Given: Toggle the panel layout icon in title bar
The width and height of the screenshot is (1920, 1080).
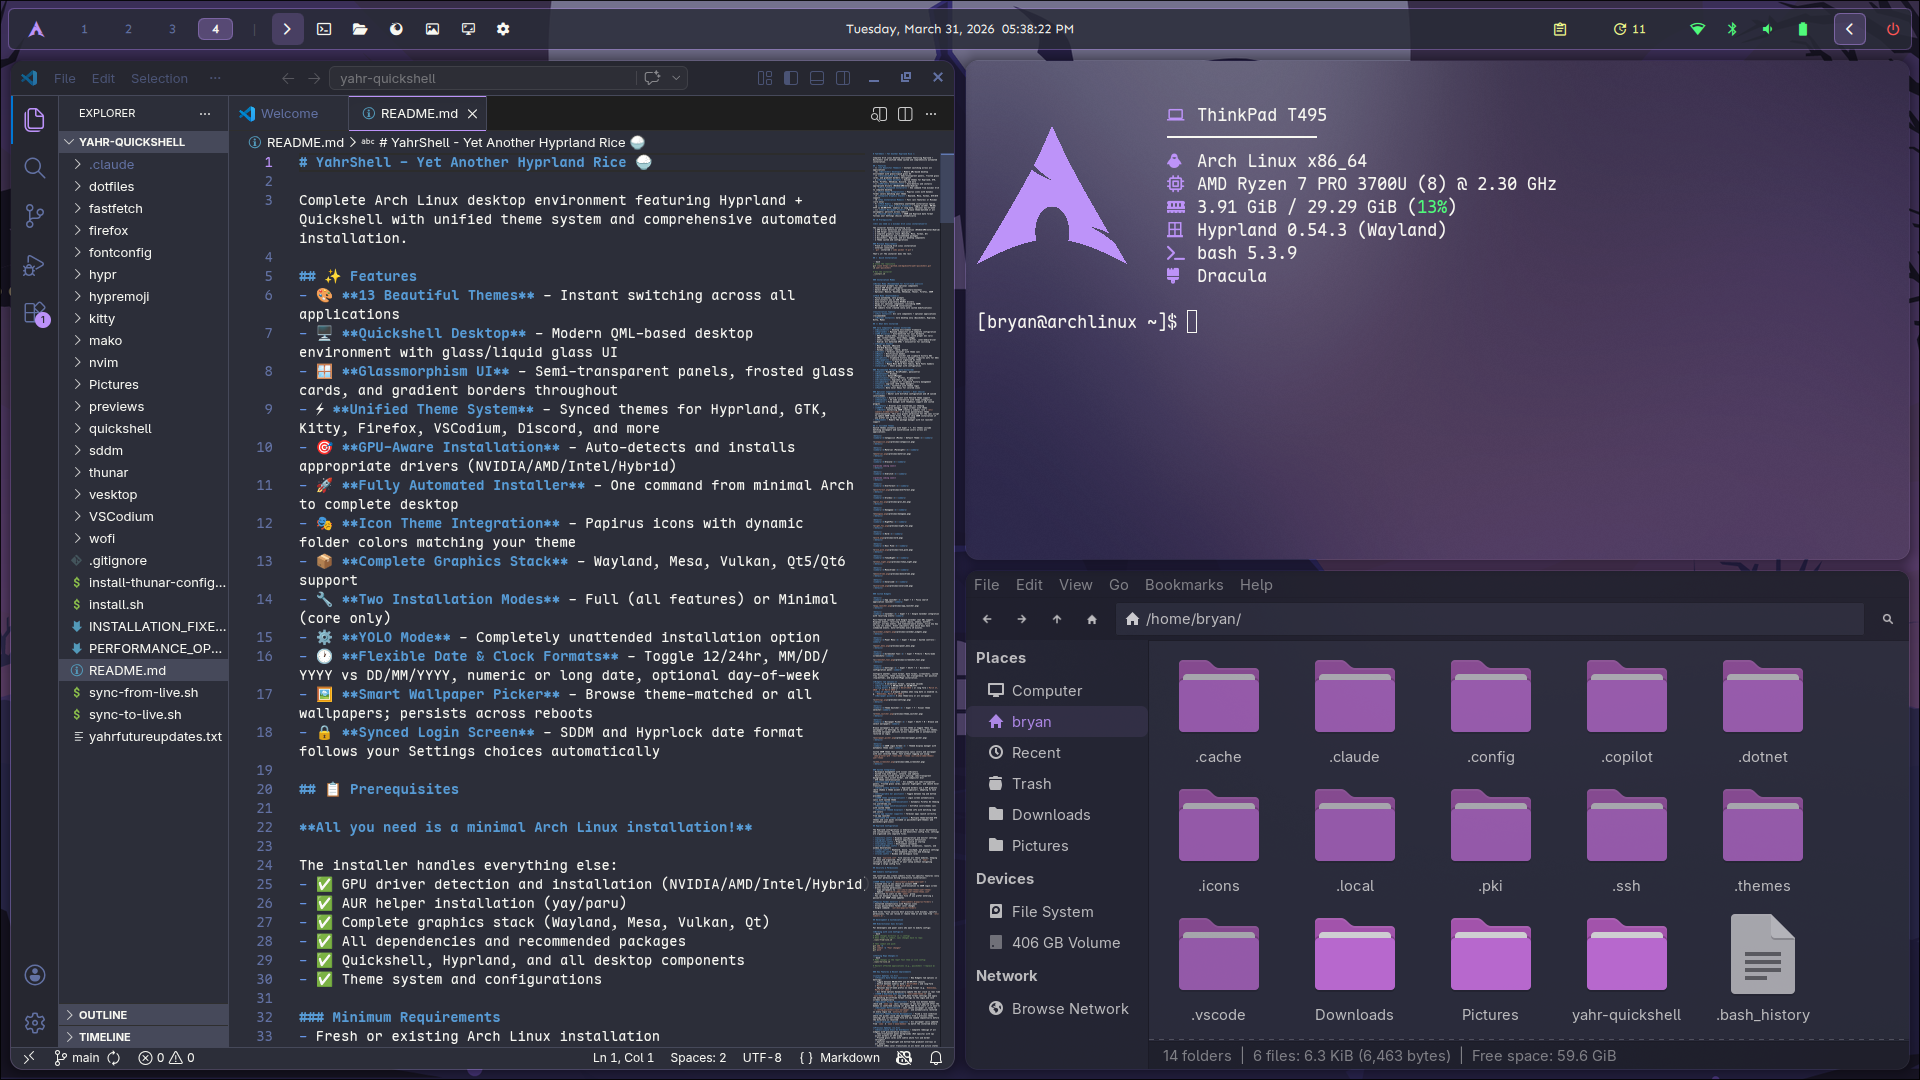Looking at the screenshot, I should pos(817,78).
